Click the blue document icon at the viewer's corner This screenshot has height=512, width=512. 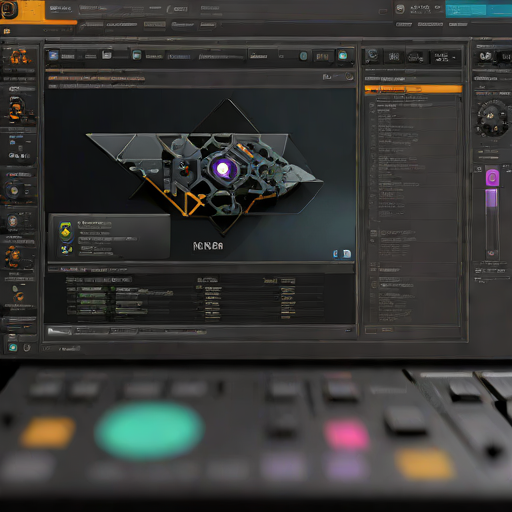(347, 254)
